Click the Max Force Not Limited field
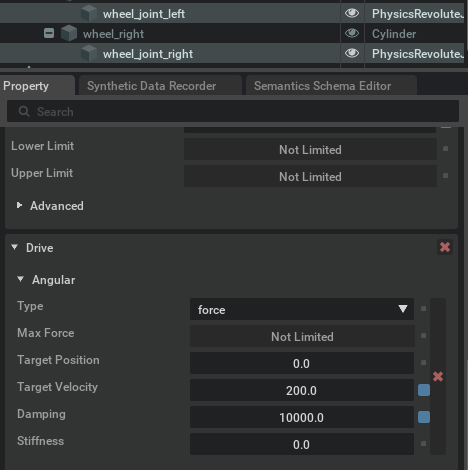The image size is (468, 470). tap(302, 336)
